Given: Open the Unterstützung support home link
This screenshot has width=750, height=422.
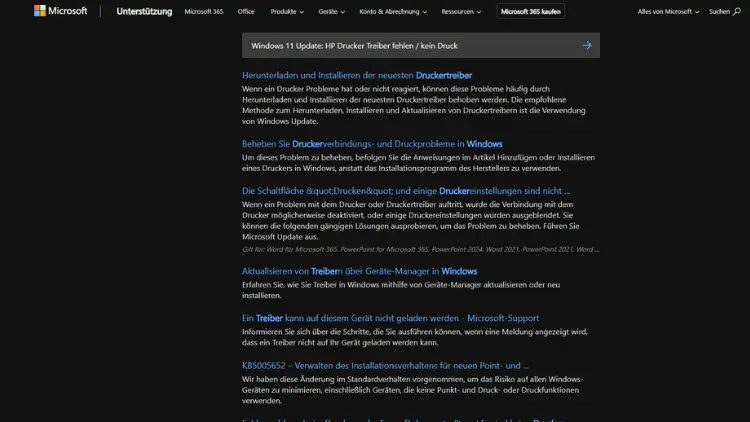Looking at the screenshot, I should point(144,11).
